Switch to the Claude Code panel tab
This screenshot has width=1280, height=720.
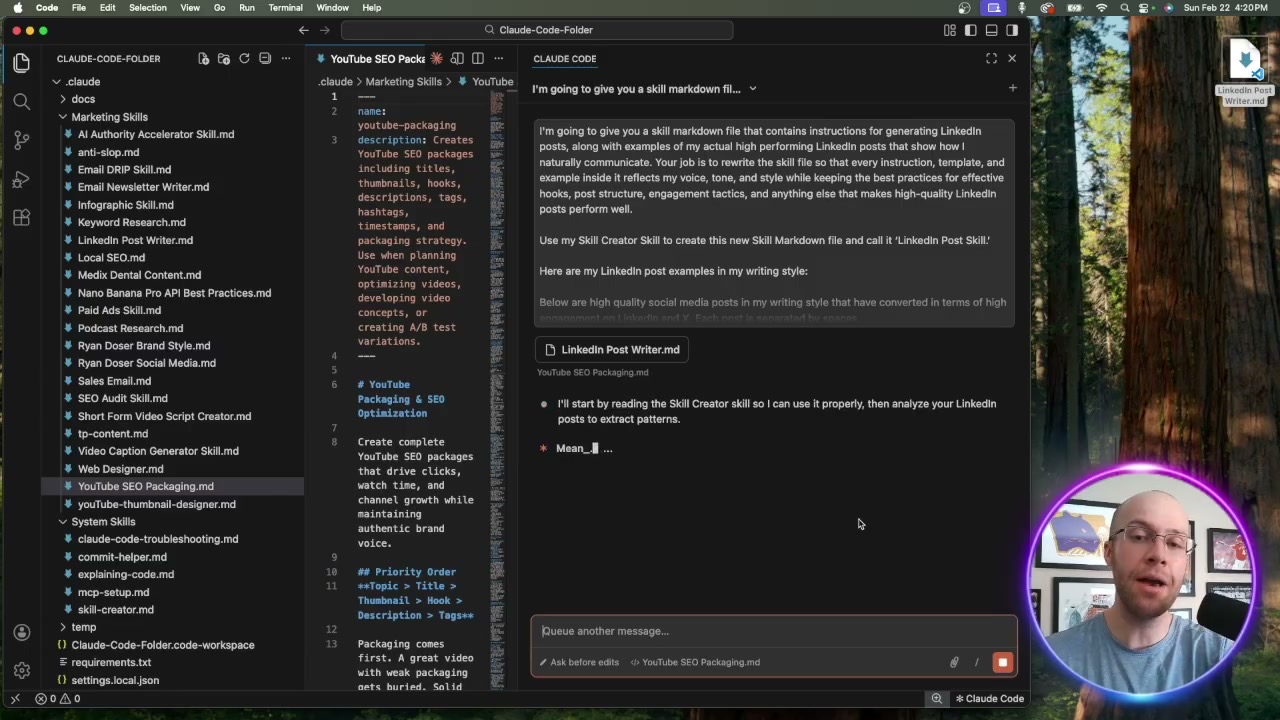[565, 59]
